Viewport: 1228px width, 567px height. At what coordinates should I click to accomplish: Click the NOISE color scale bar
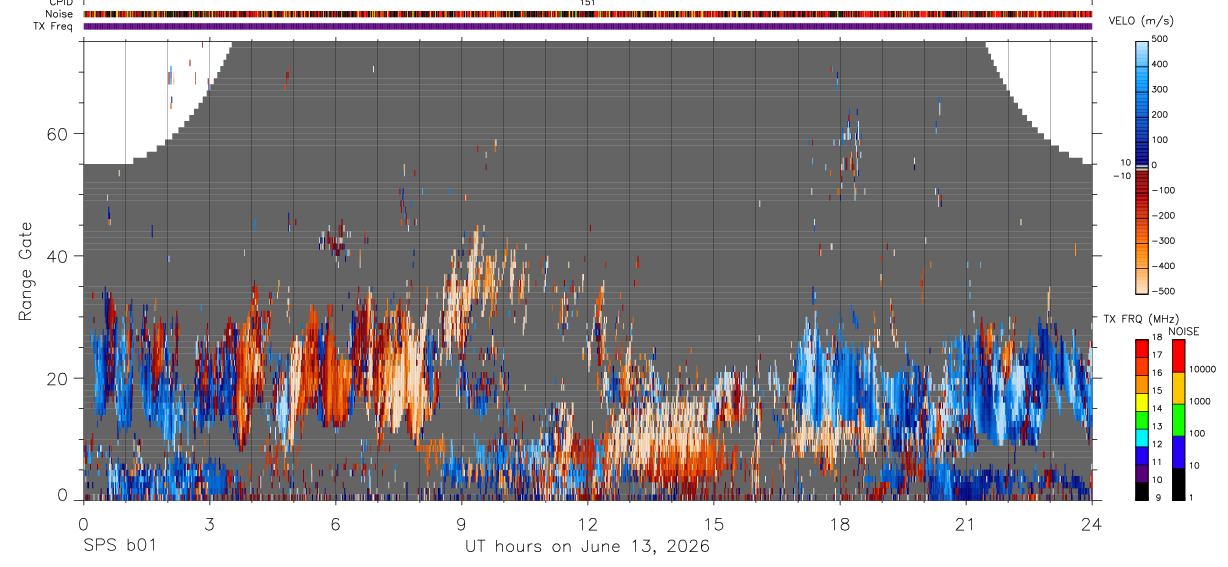coord(1179,419)
